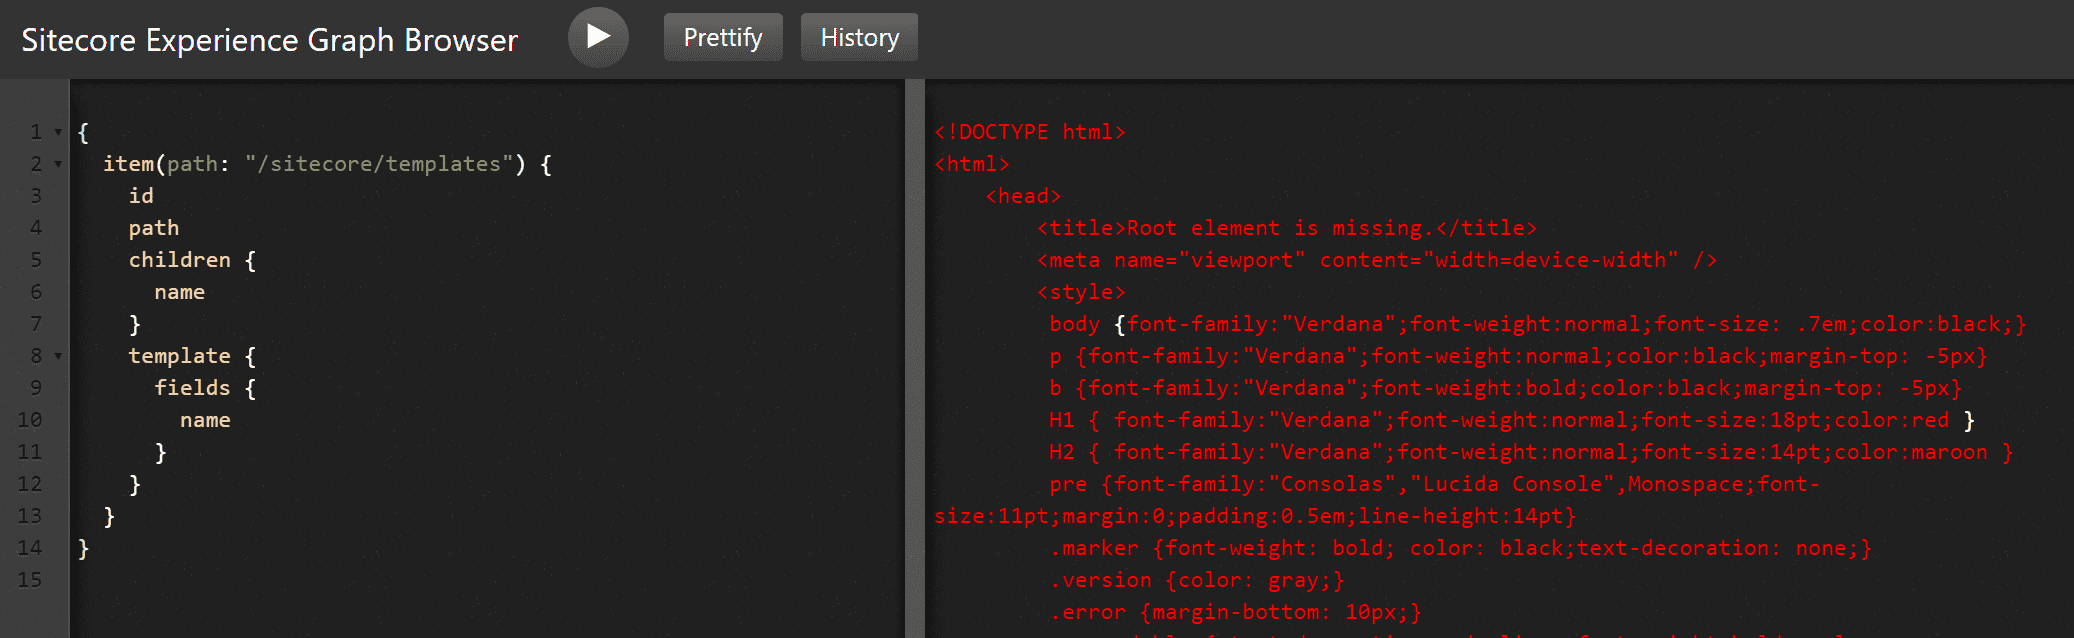Collapse the item block fold arrow at line 2
The width and height of the screenshot is (2074, 638).
58,164
